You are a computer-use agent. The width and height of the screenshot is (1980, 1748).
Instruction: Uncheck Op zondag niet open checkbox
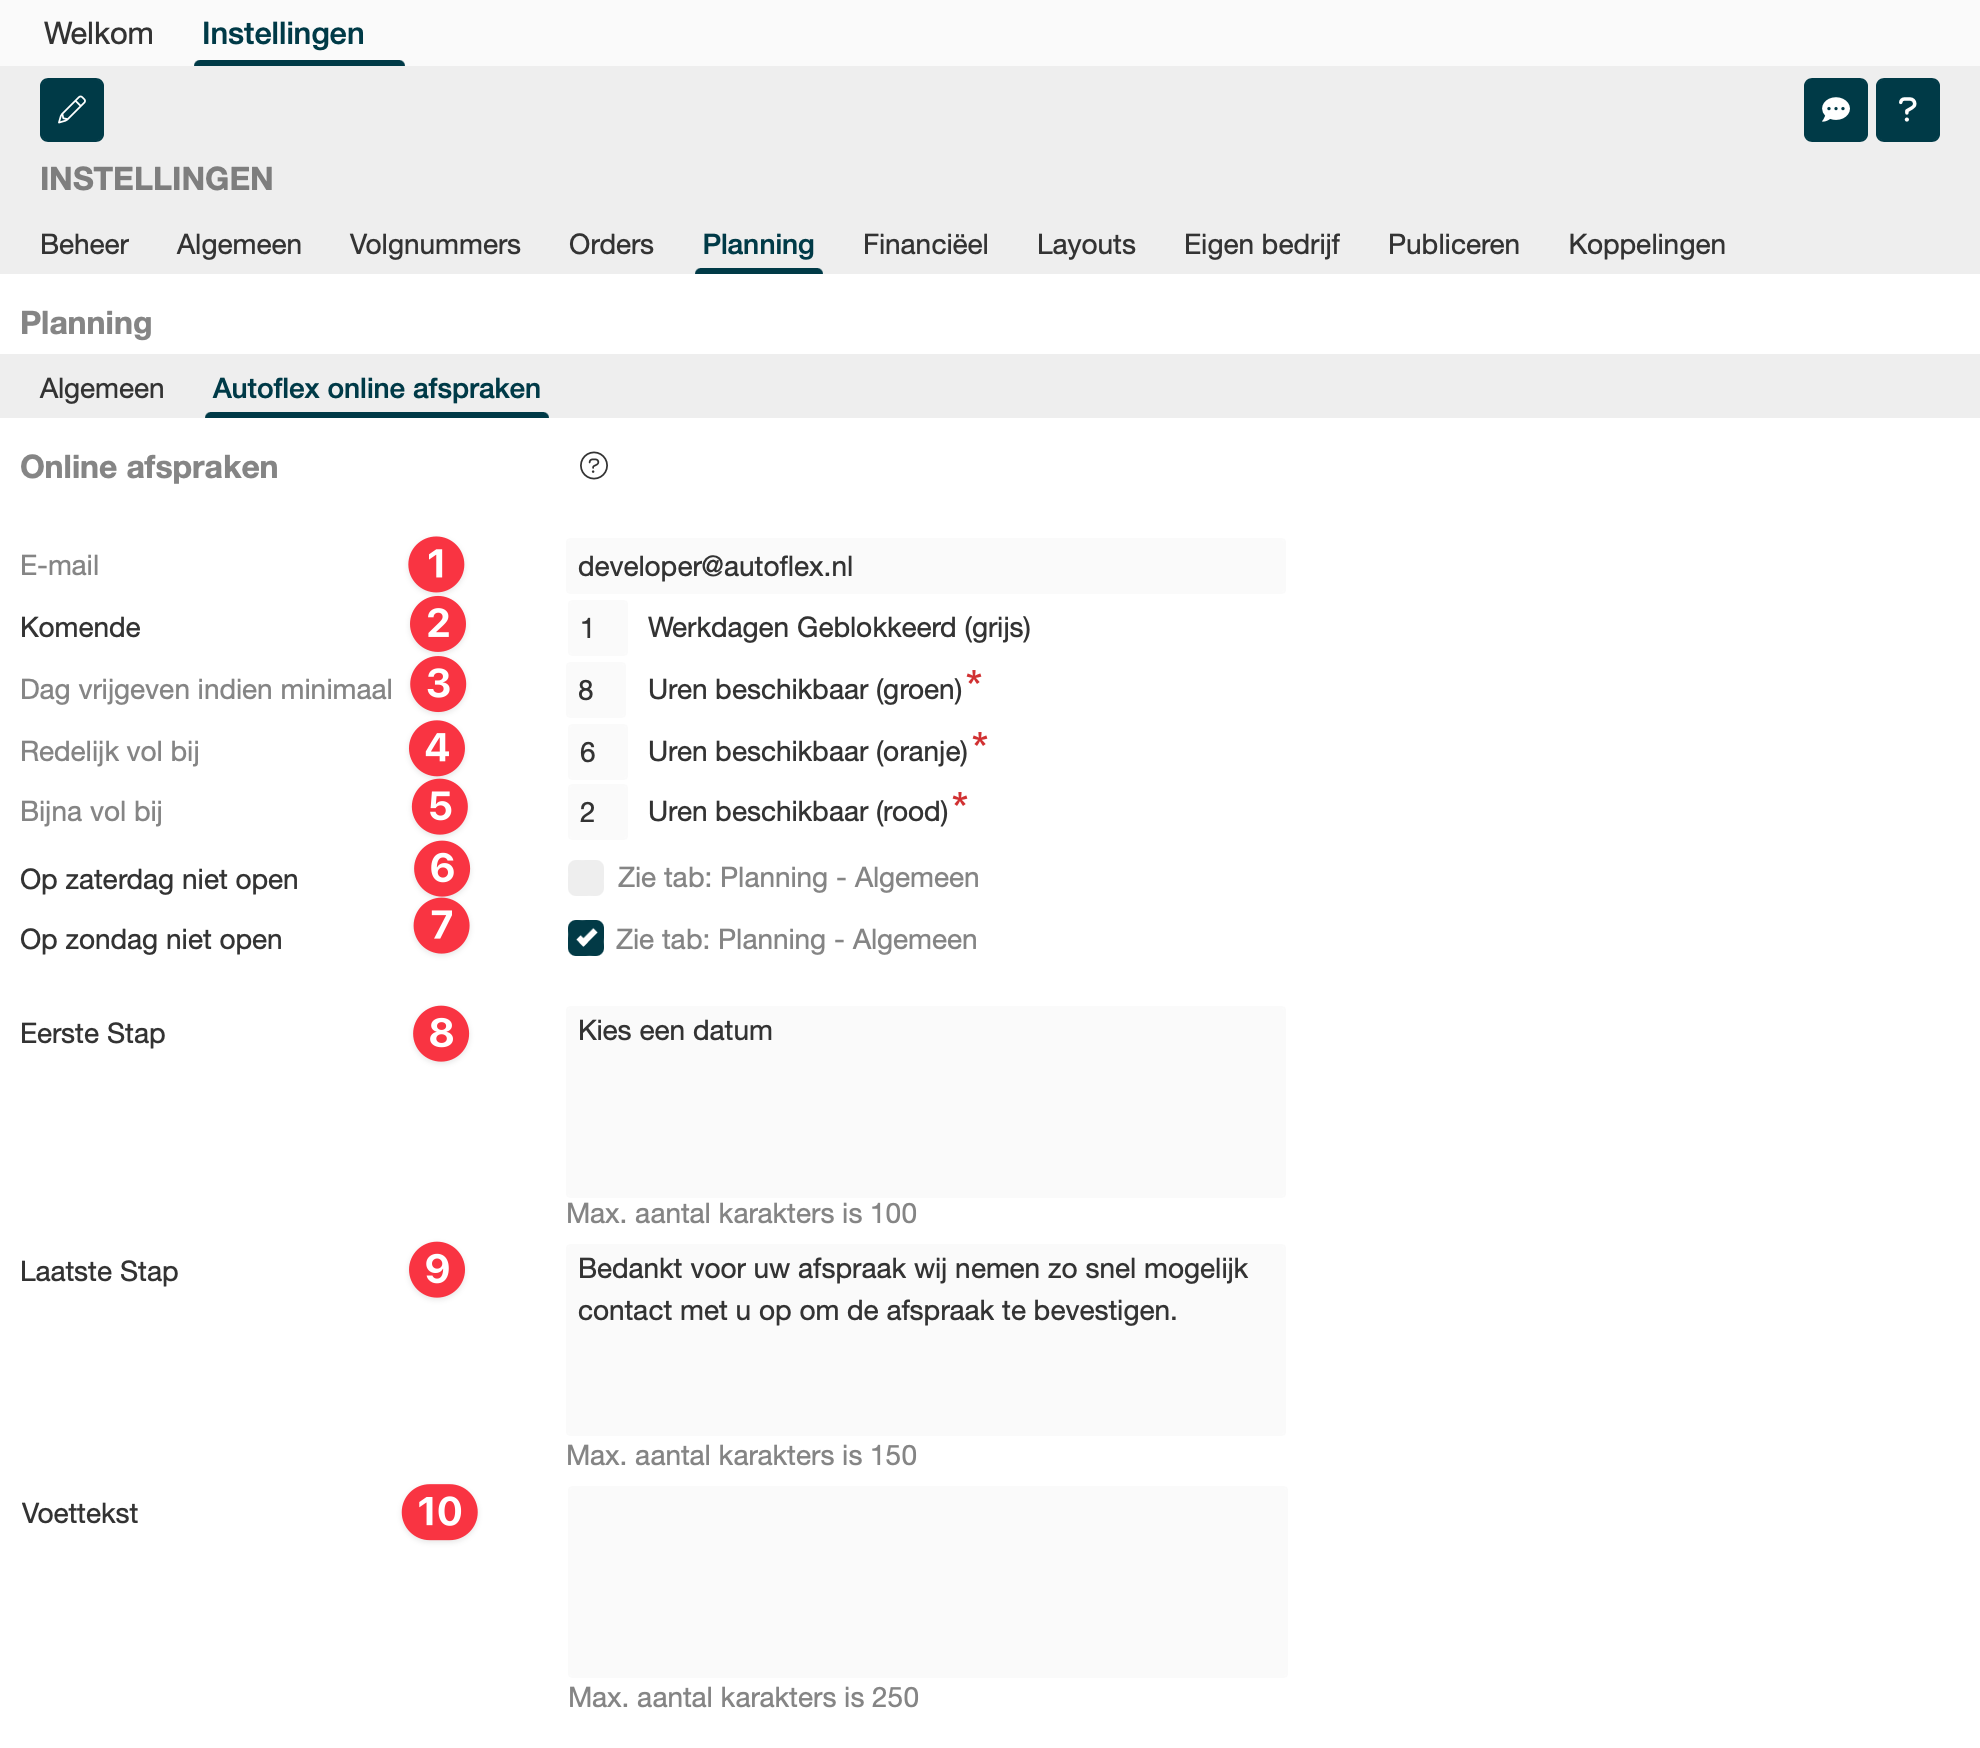click(585, 939)
